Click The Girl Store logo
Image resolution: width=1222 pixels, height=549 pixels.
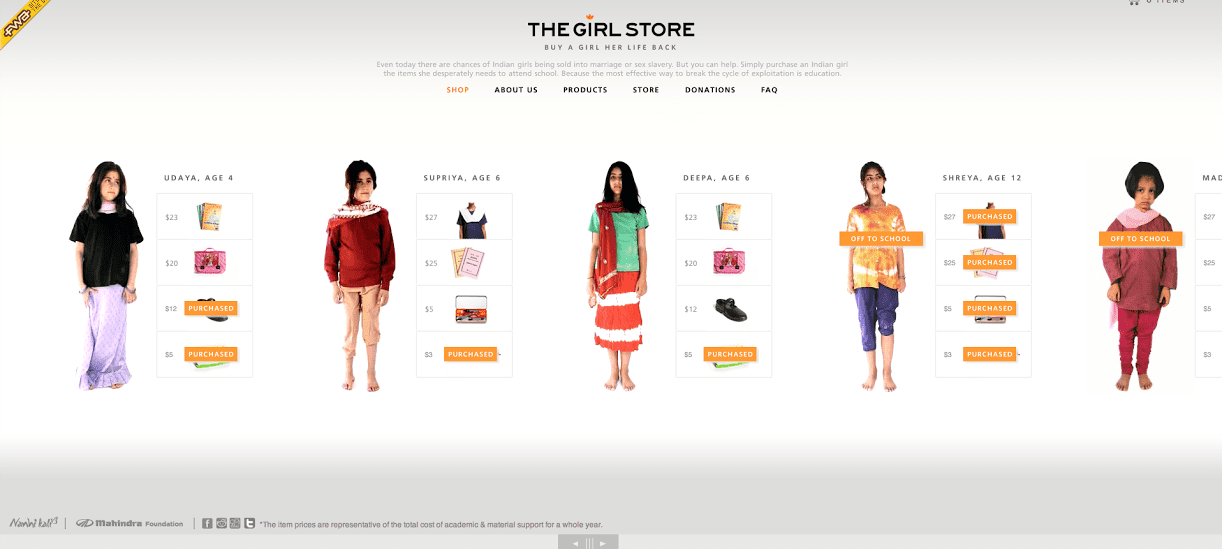click(611, 29)
